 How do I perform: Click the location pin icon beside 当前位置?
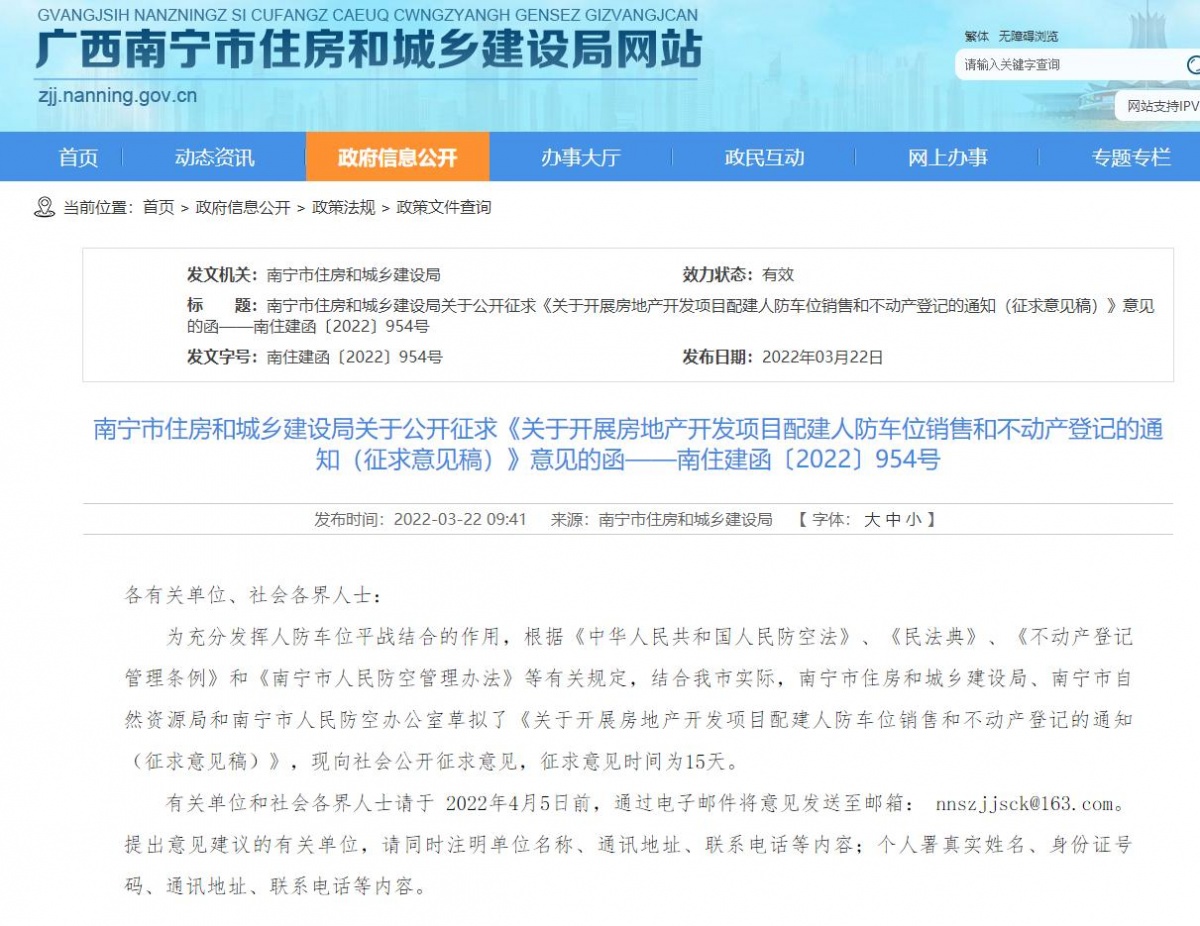44,207
